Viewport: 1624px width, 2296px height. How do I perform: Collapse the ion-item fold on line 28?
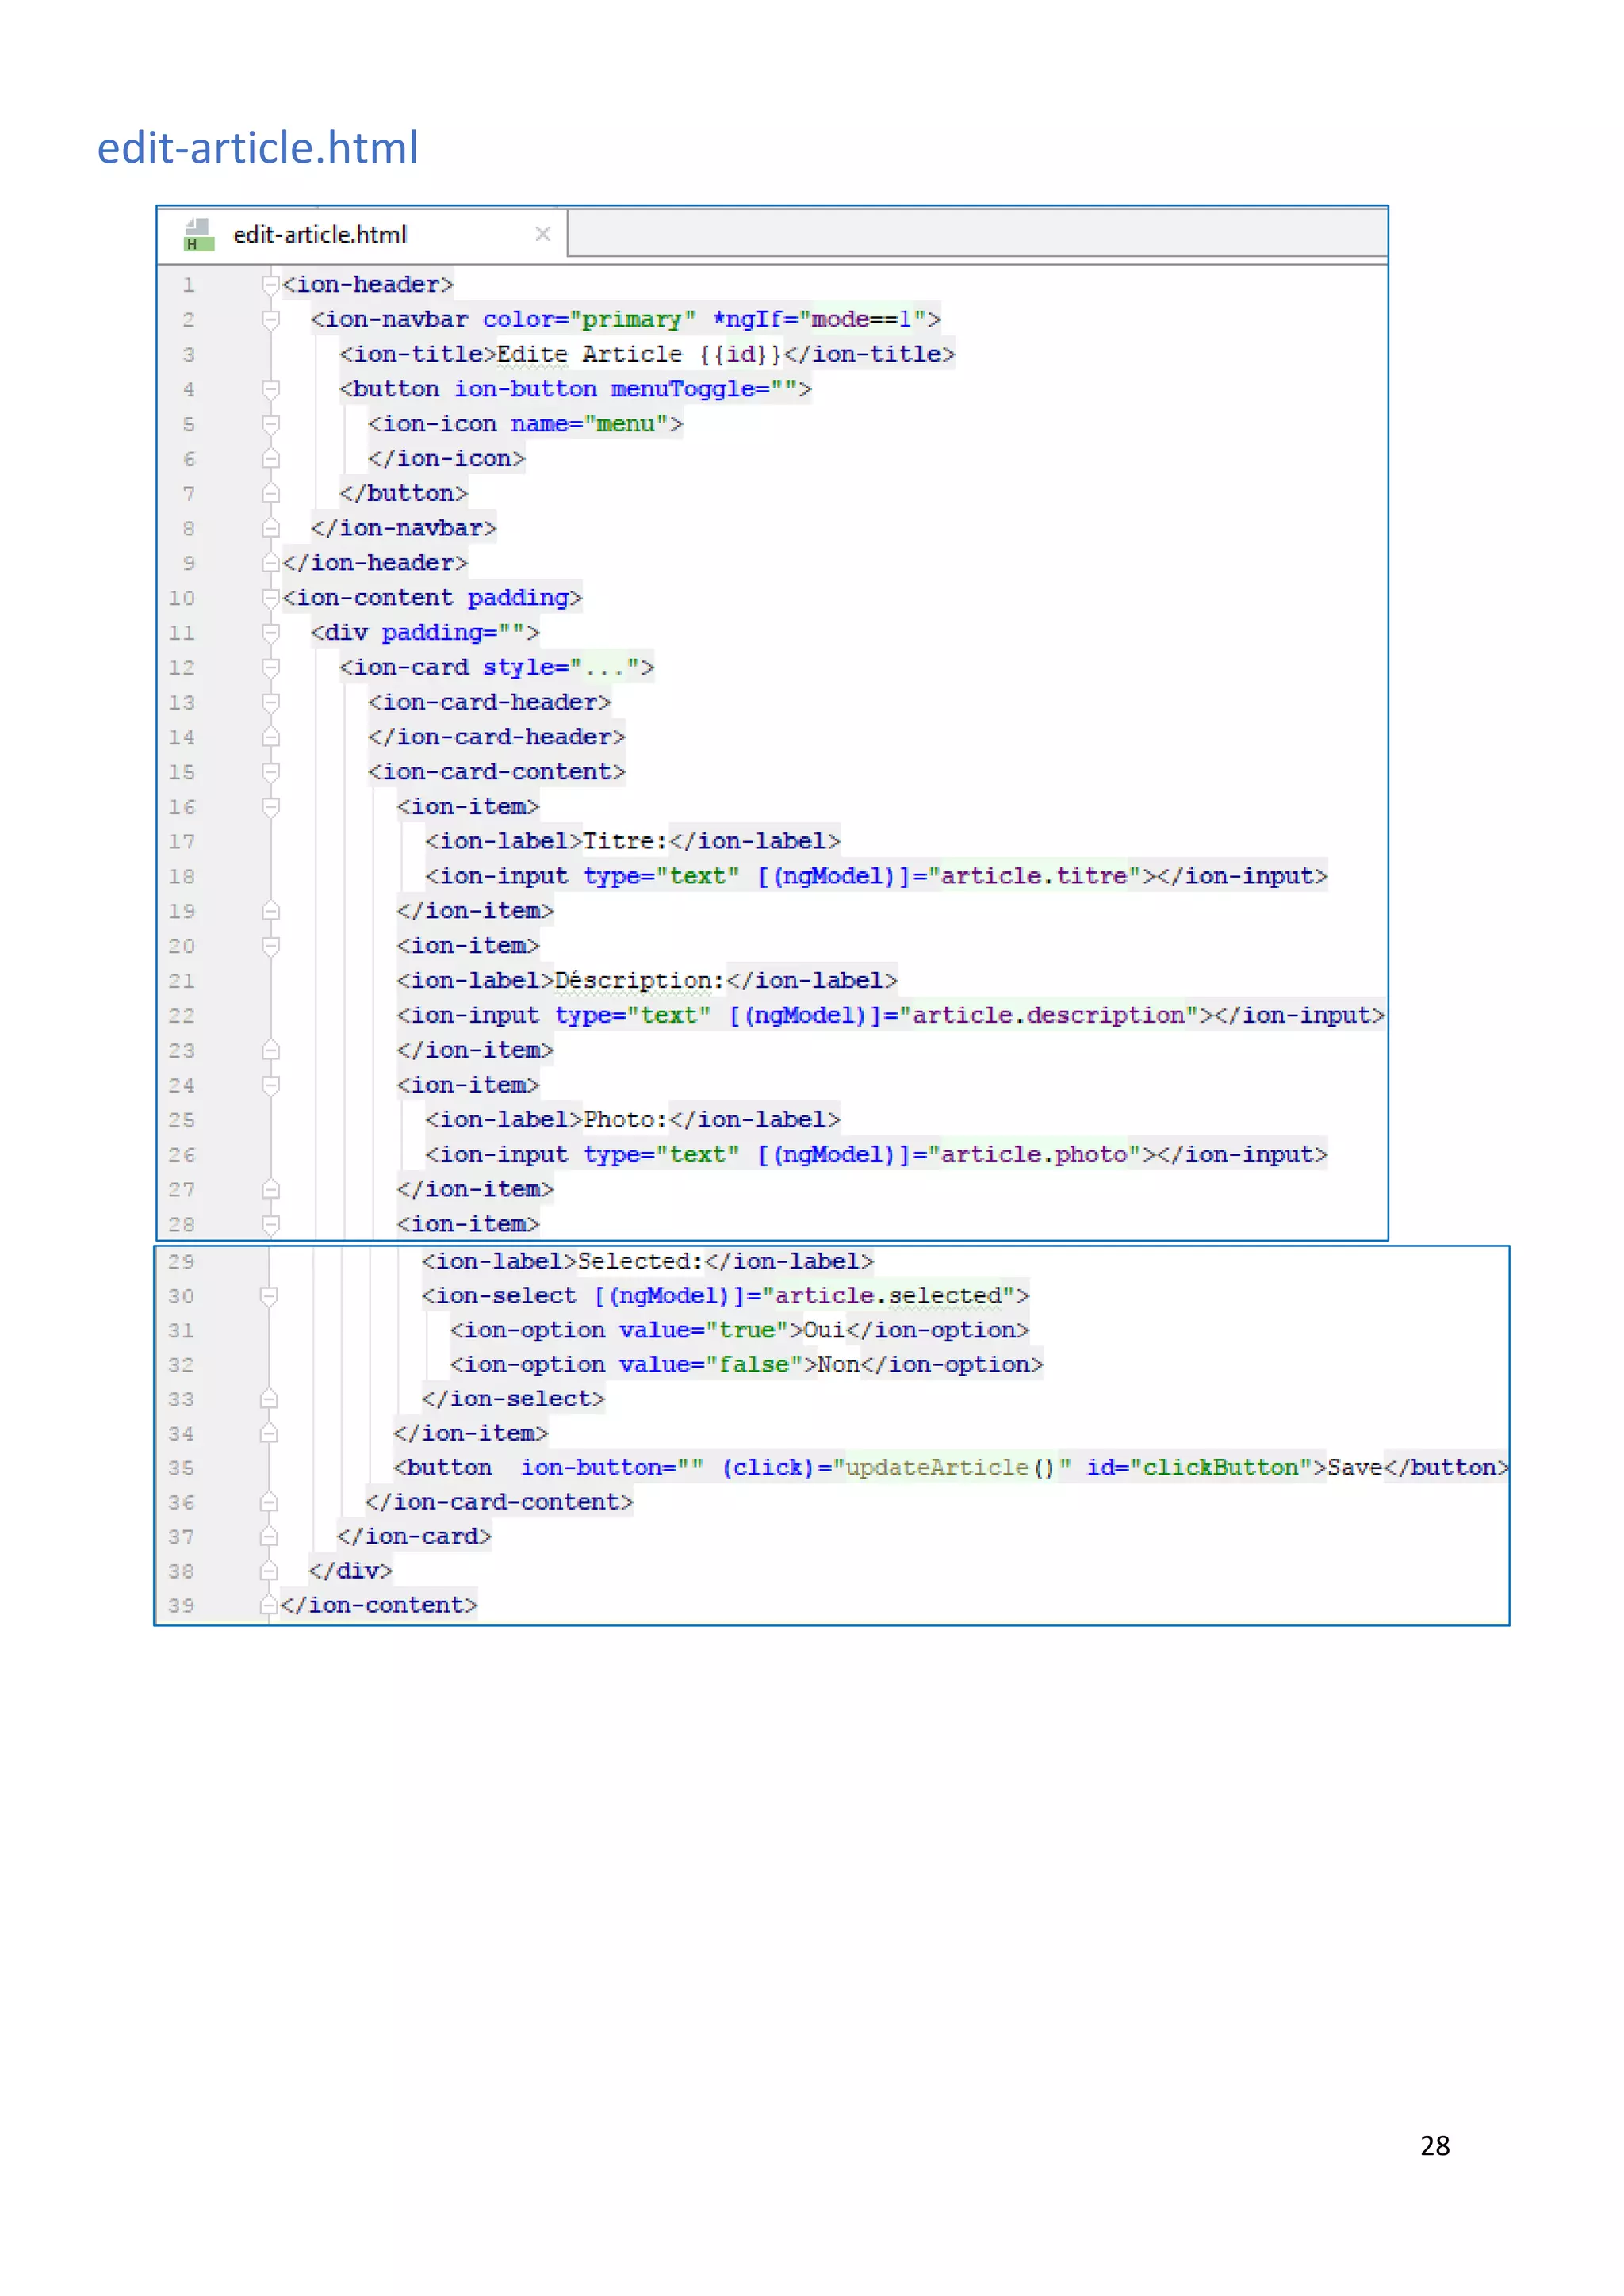point(270,1224)
